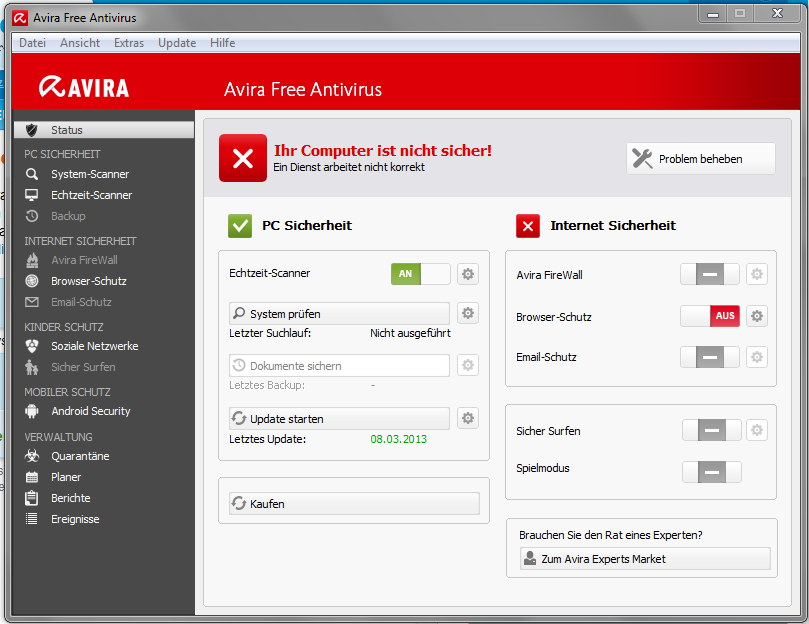Image resolution: width=809 pixels, height=624 pixels.
Task: Click the Soziale Netzwerke icon in the sidebar
Action: pyautogui.click(x=31, y=346)
